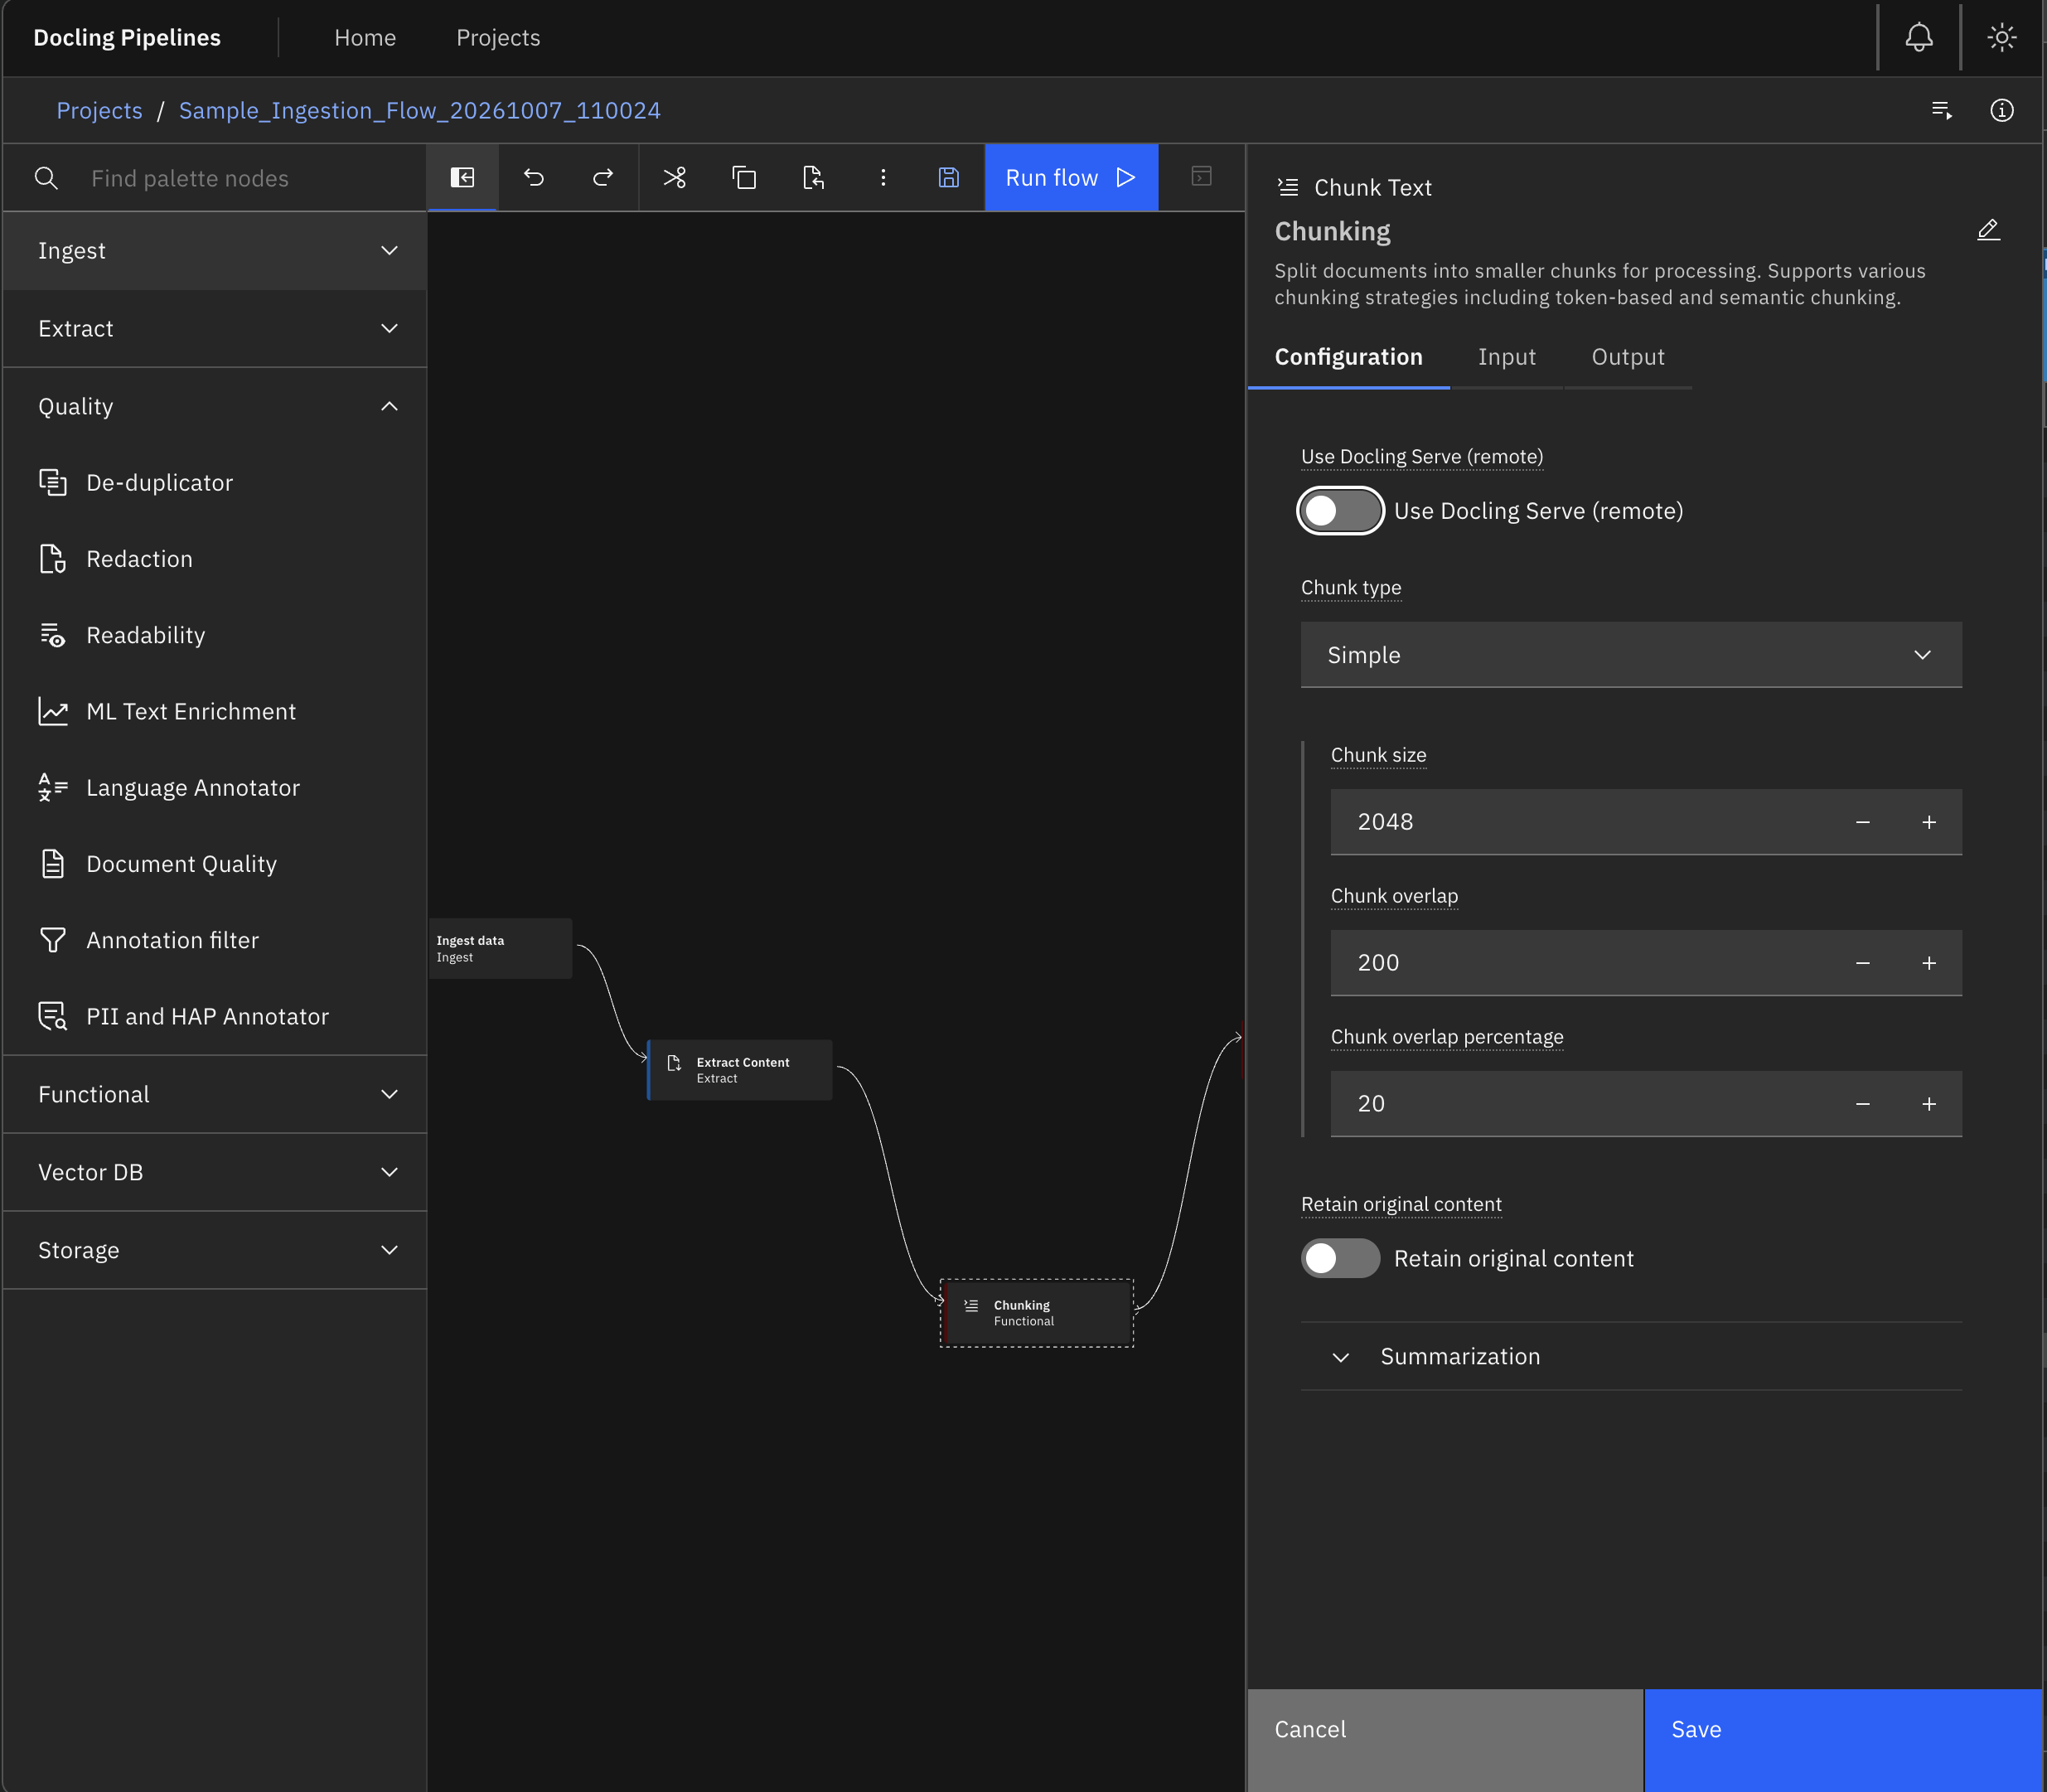Open notifications bell icon
The width and height of the screenshot is (2047, 1792).
pyautogui.click(x=1918, y=38)
